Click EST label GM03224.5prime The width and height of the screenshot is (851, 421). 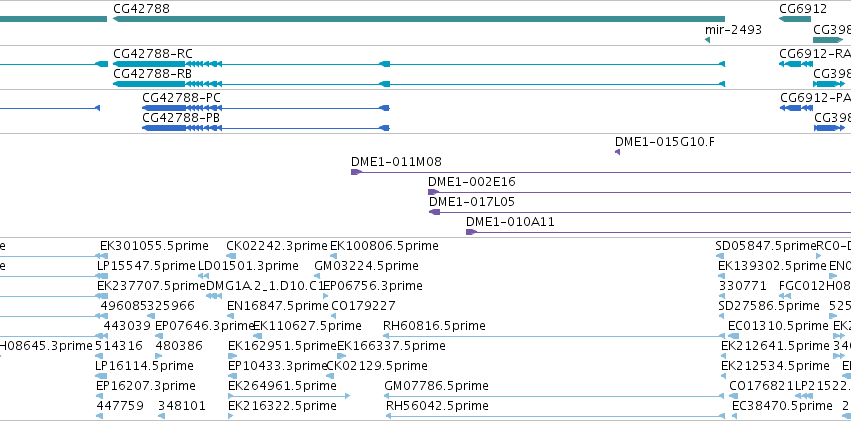click(x=366, y=266)
